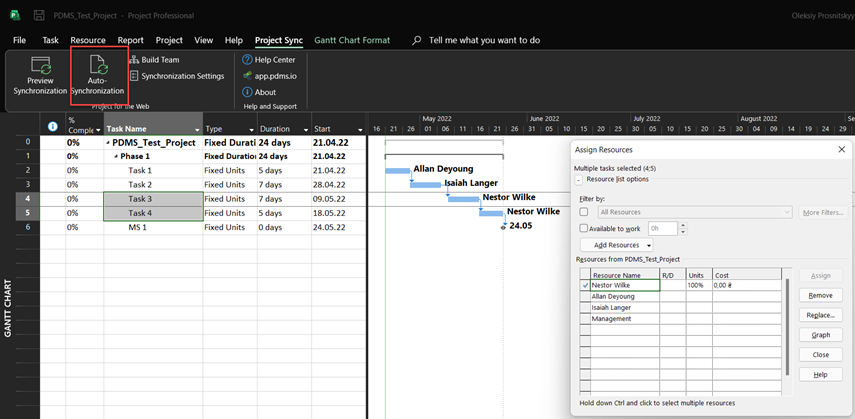This screenshot has width=855, height=419.
Task: Click the 100% Units cell for Nestor Wilke
Action: [699, 285]
